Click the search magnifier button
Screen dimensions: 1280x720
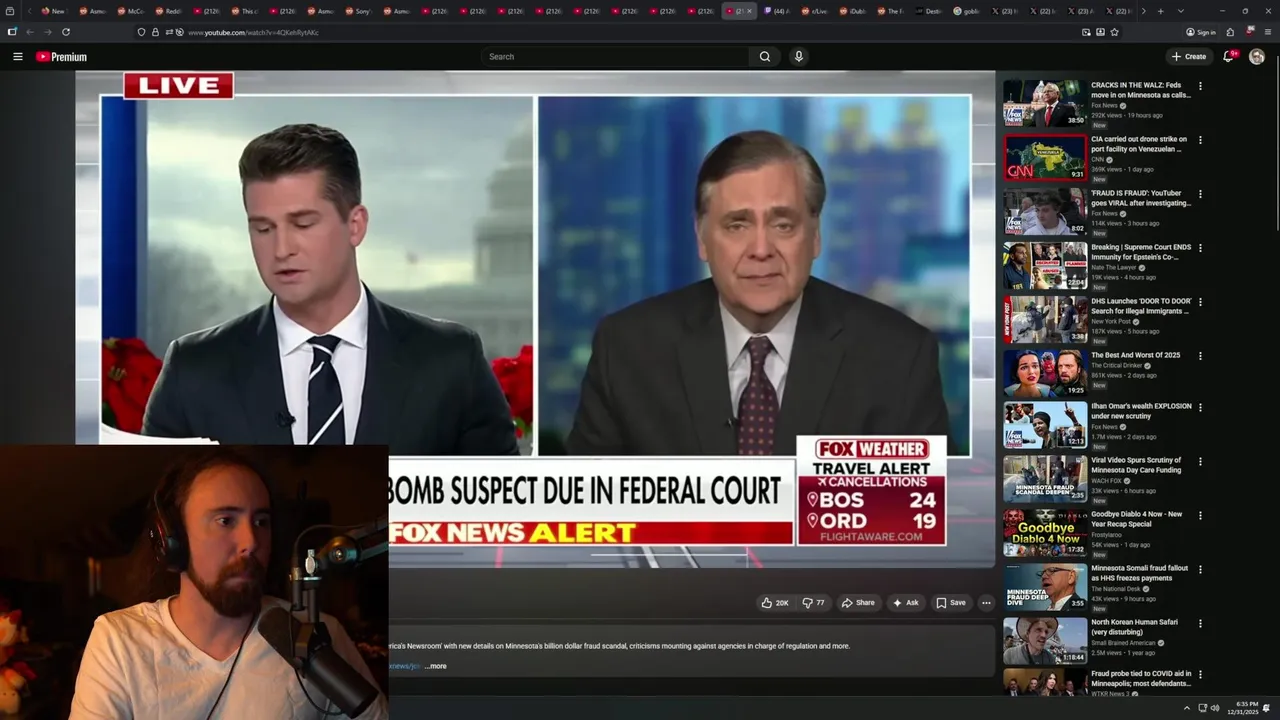(765, 57)
